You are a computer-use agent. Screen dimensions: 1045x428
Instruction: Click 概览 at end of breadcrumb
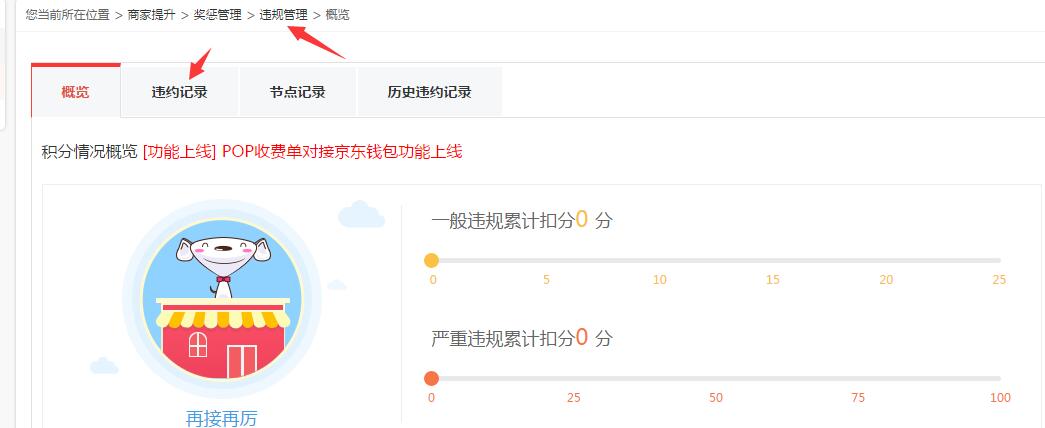pyautogui.click(x=337, y=15)
